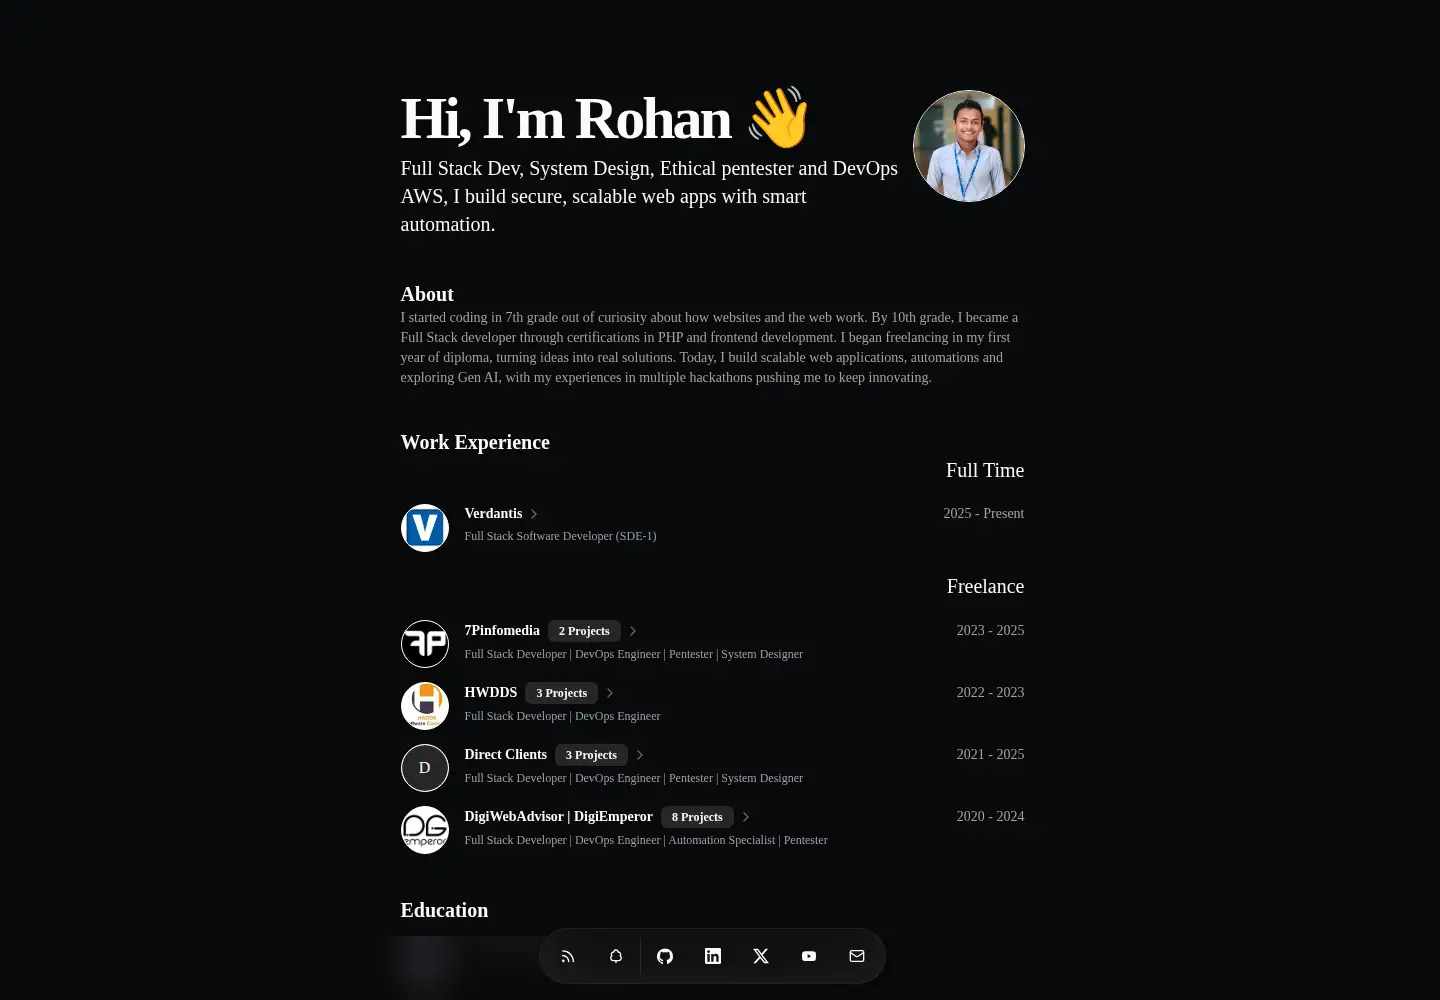Expand the Verdantis entry chevron

click(534, 514)
